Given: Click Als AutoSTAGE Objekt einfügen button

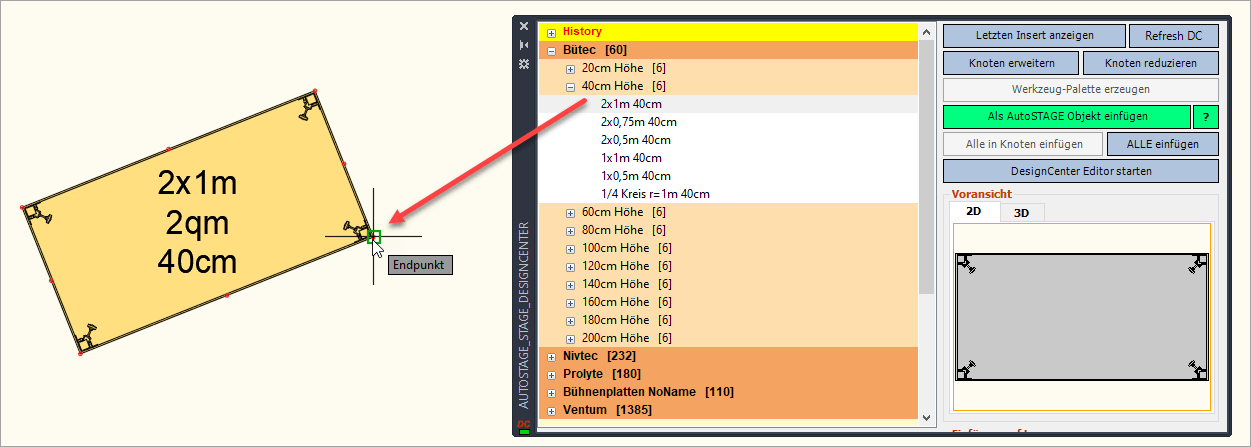Looking at the screenshot, I should (1066, 117).
